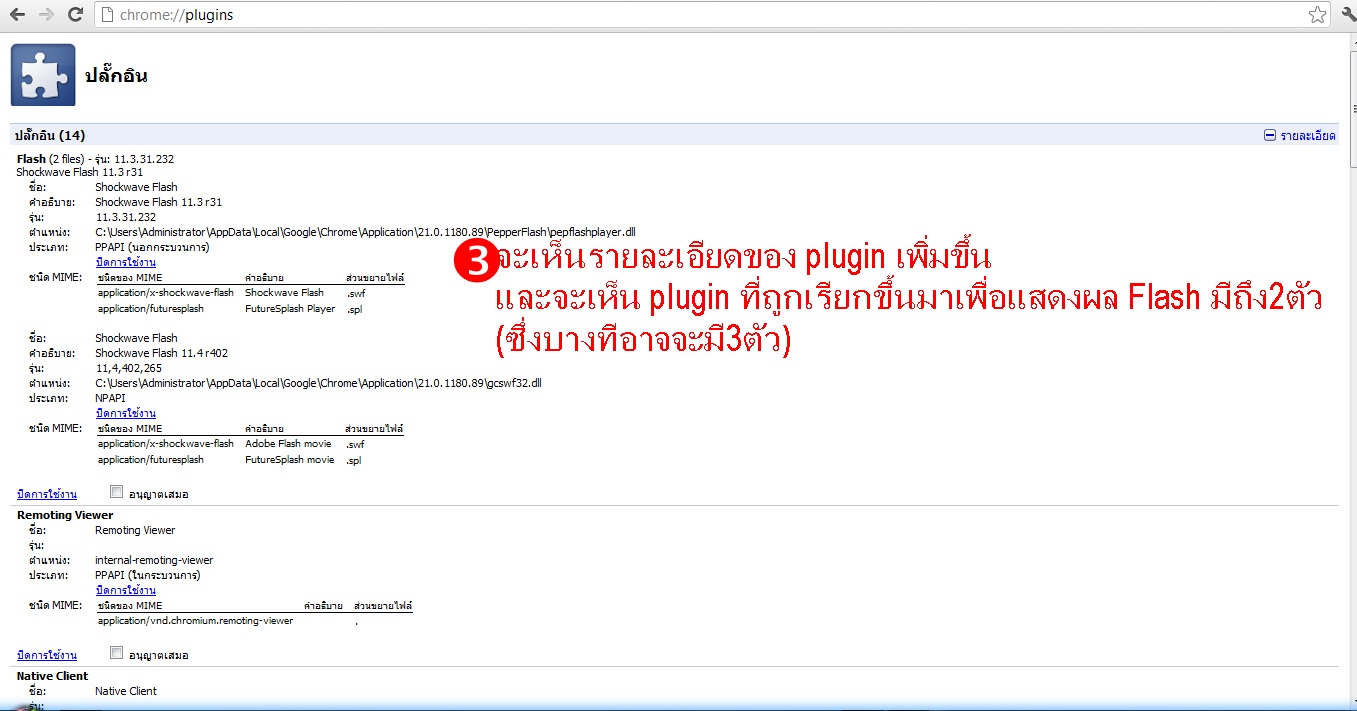Disable the PepperFlash PPAPI Shockwave Flash
The width and height of the screenshot is (1357, 711).
click(x=126, y=262)
